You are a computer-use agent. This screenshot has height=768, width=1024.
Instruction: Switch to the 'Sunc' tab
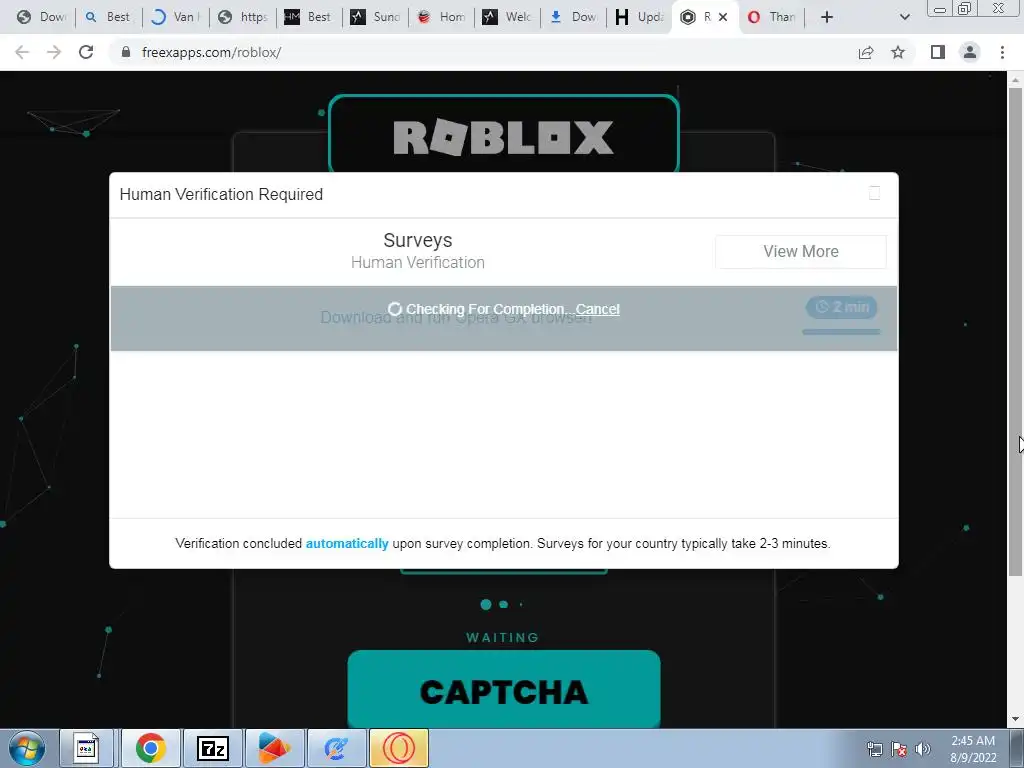376,17
